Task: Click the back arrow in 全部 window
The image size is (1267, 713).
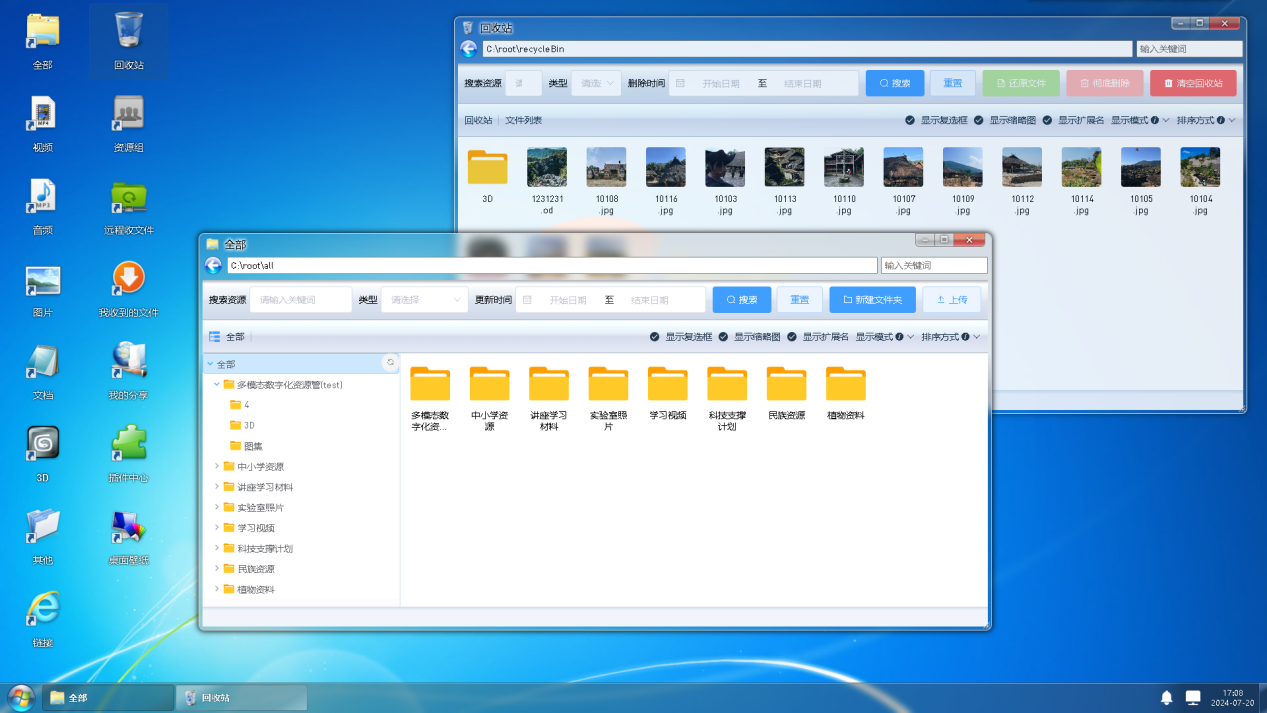Action: [x=214, y=265]
